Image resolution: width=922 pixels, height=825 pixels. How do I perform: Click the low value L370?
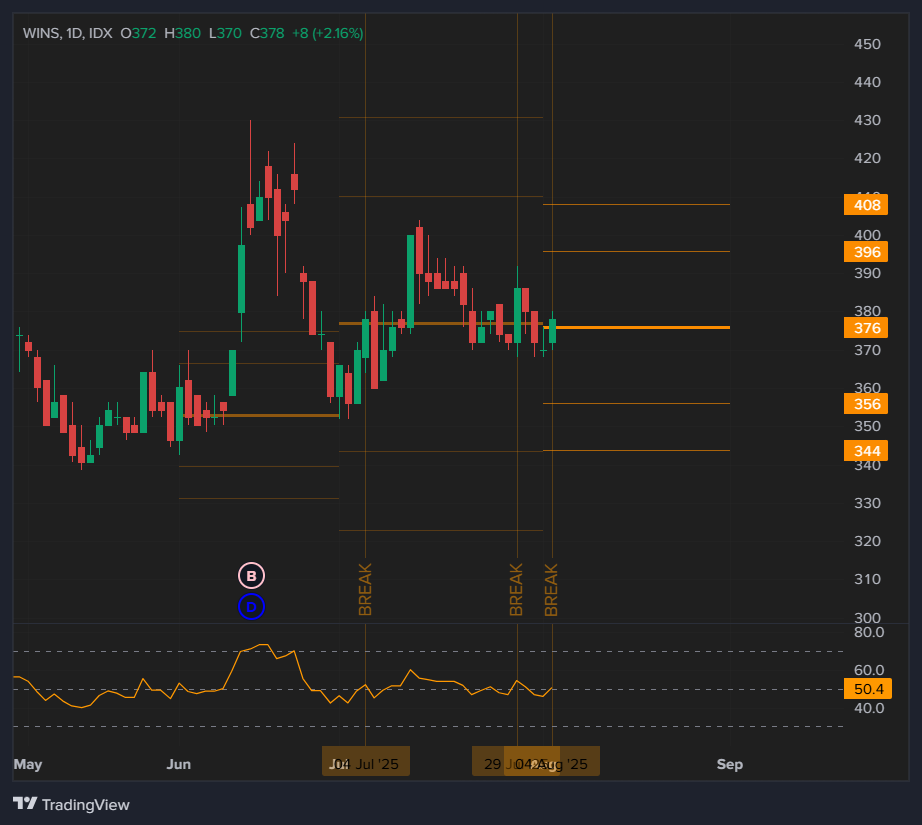(x=225, y=33)
